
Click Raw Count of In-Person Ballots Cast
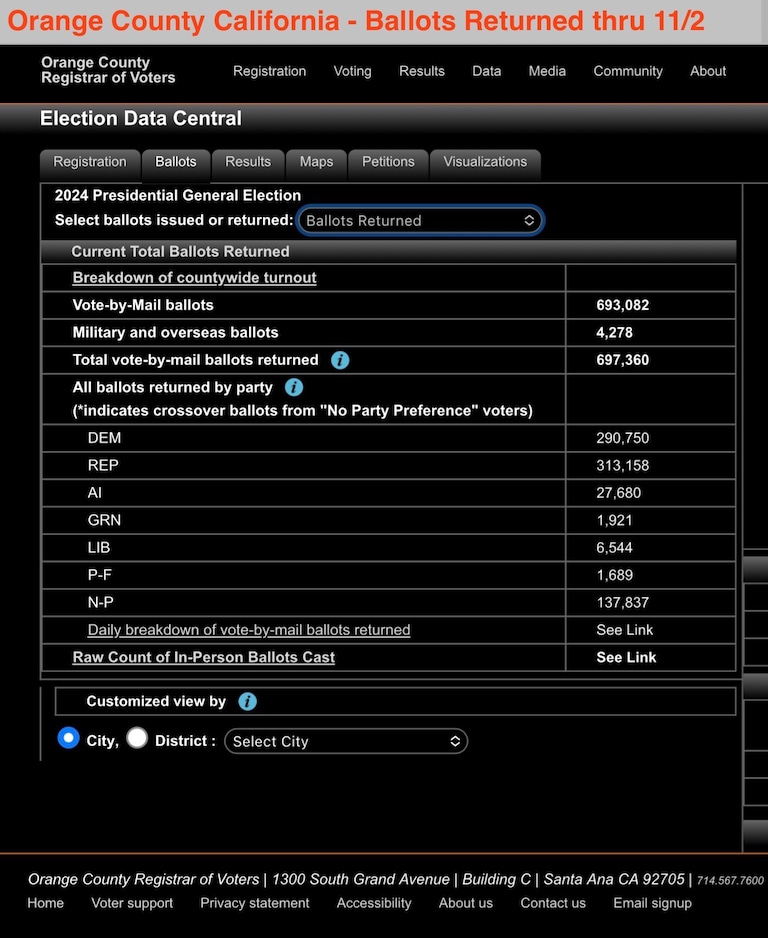pyautogui.click(x=204, y=657)
